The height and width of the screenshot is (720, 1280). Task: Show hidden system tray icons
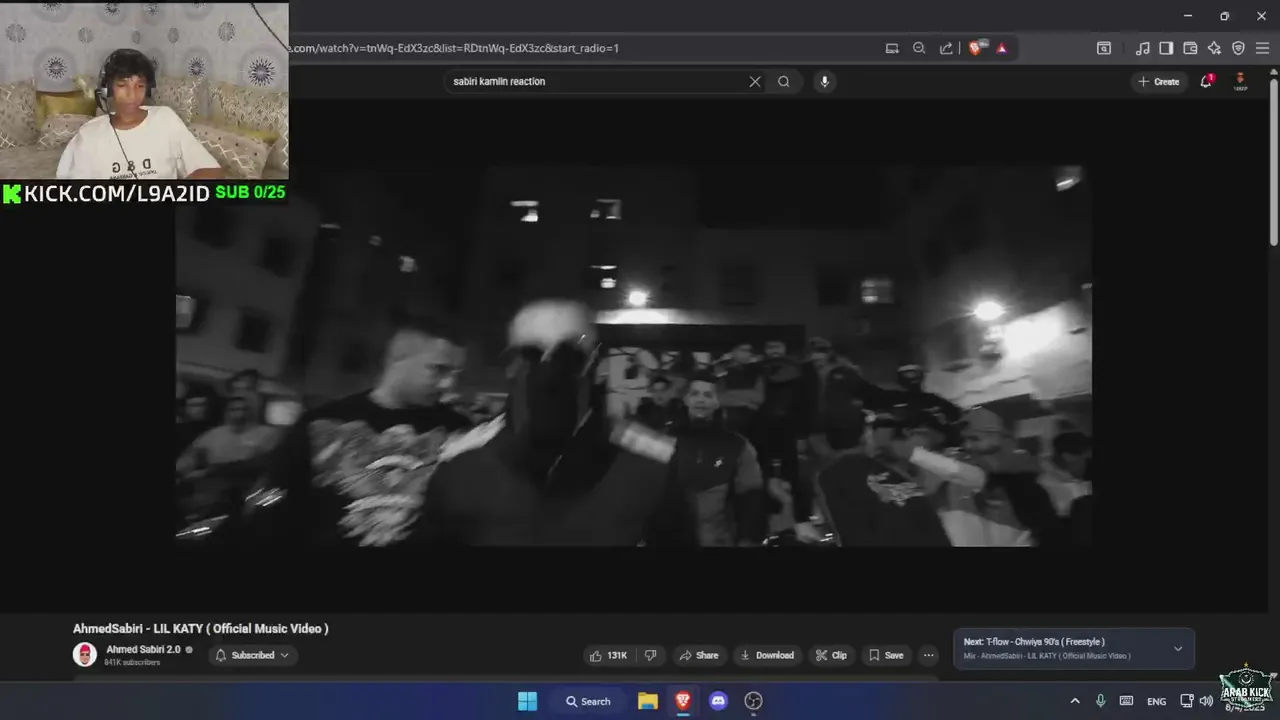[x=1075, y=701]
